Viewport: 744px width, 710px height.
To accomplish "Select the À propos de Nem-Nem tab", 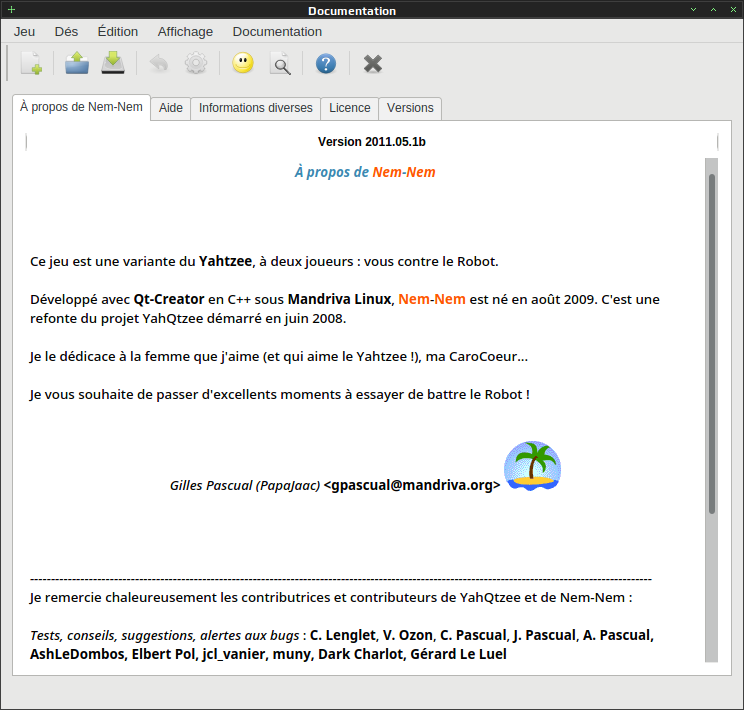I will (81, 107).
